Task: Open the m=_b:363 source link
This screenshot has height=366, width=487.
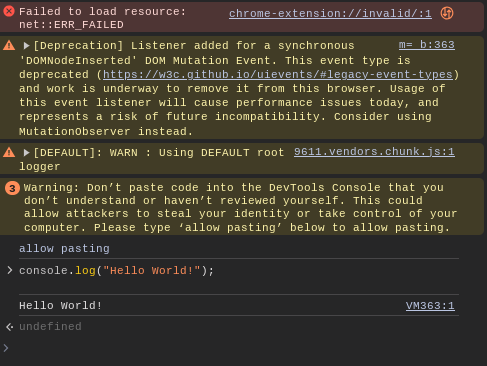Action: (427, 45)
